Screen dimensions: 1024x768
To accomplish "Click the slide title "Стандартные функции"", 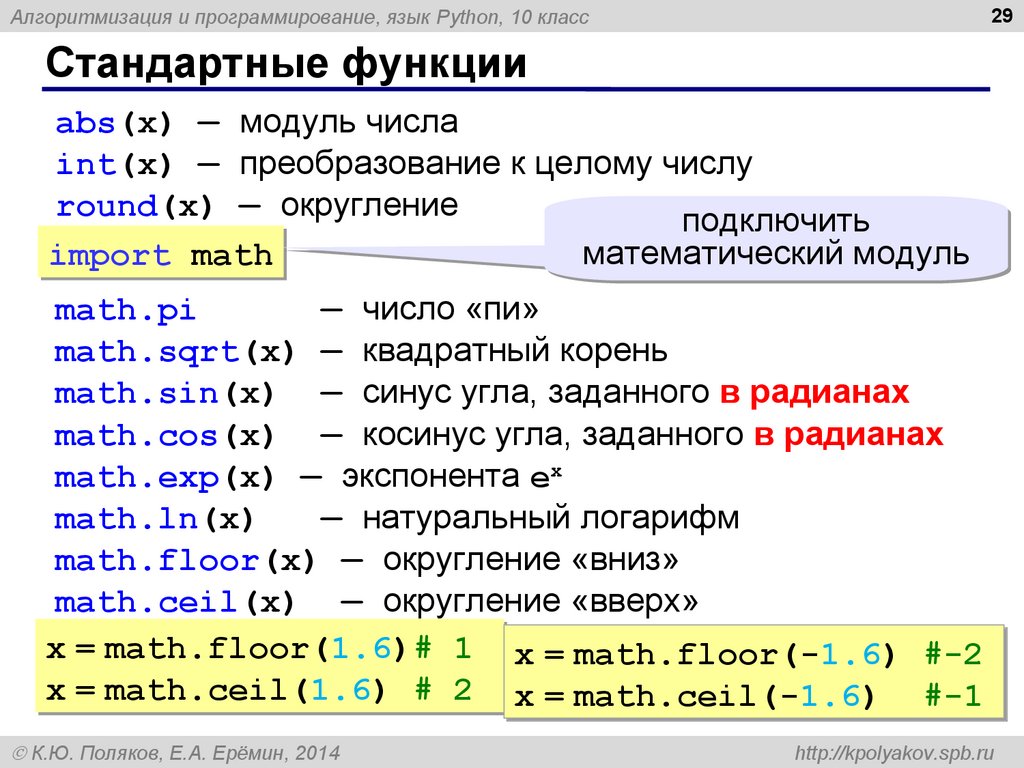I will (286, 63).
